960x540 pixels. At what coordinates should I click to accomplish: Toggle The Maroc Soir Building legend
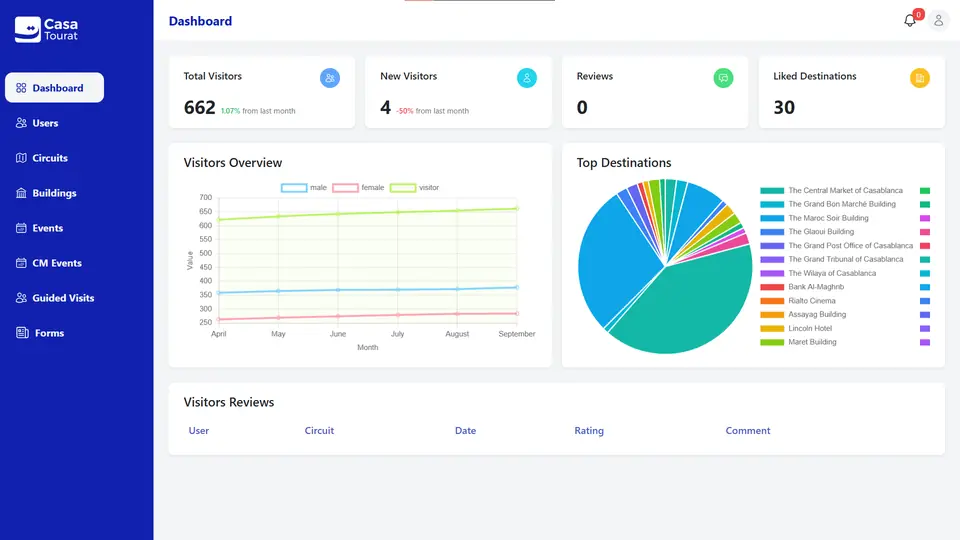pos(814,218)
